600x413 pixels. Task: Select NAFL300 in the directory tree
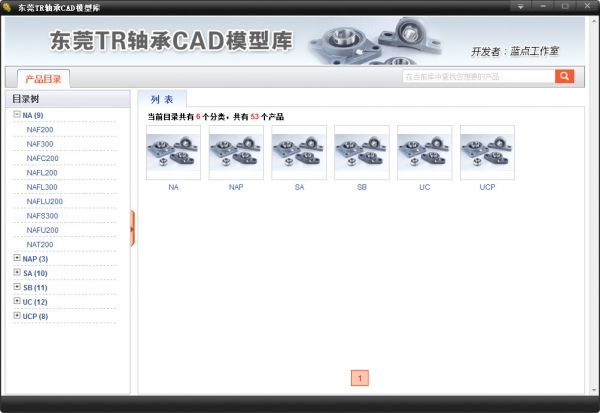42,187
